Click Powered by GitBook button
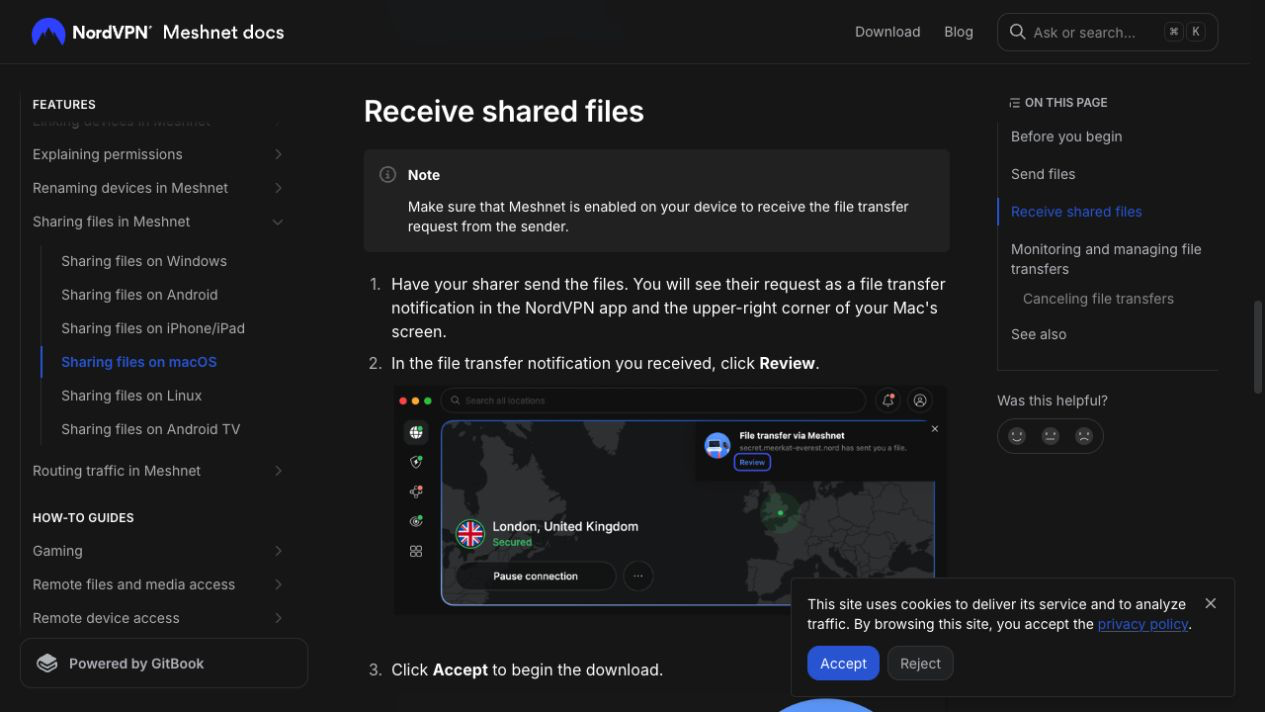 164,663
